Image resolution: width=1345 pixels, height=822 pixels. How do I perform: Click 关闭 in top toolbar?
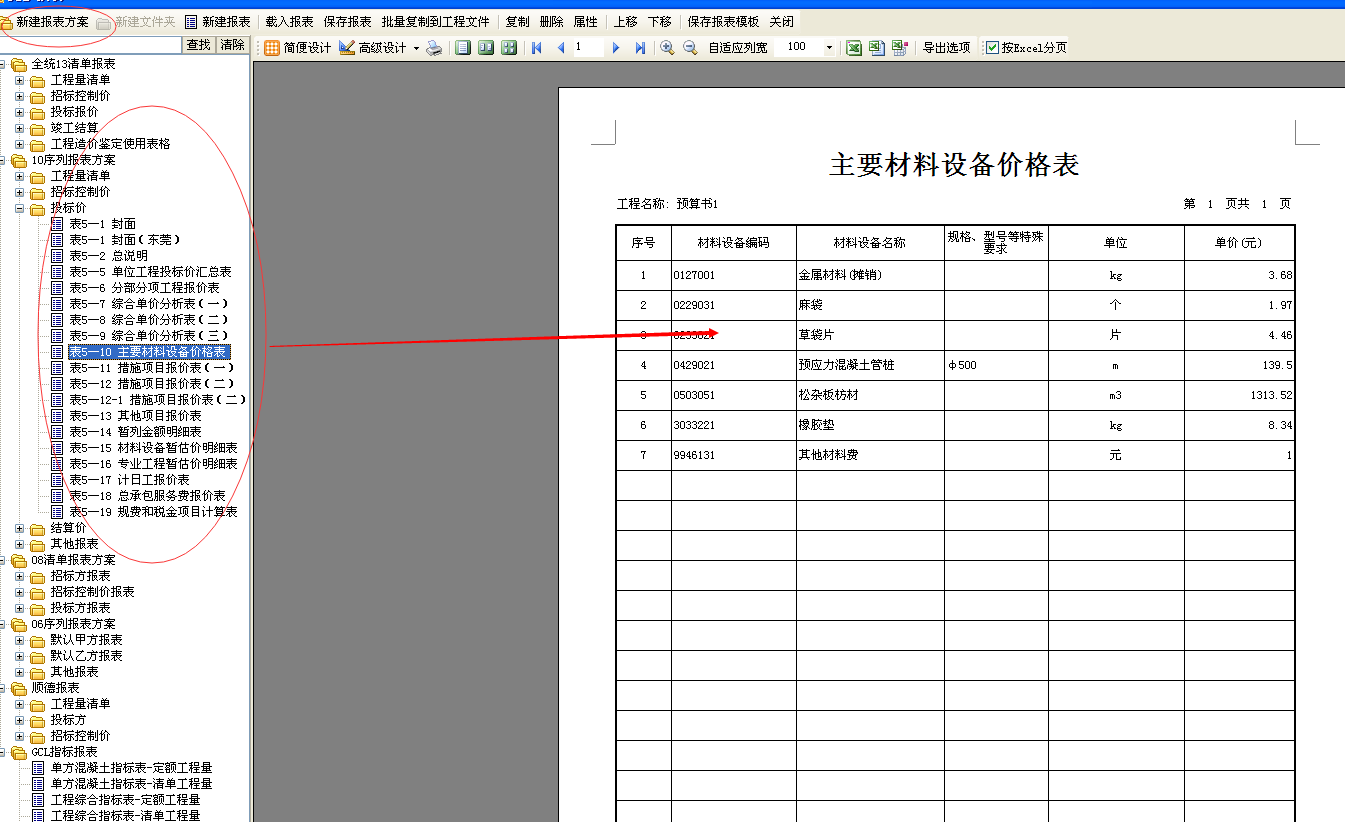point(781,21)
